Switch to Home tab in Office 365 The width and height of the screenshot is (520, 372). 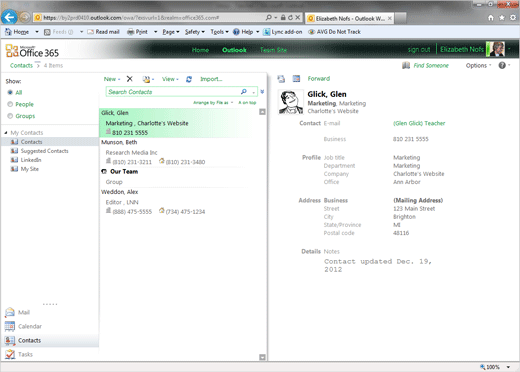pos(200,50)
